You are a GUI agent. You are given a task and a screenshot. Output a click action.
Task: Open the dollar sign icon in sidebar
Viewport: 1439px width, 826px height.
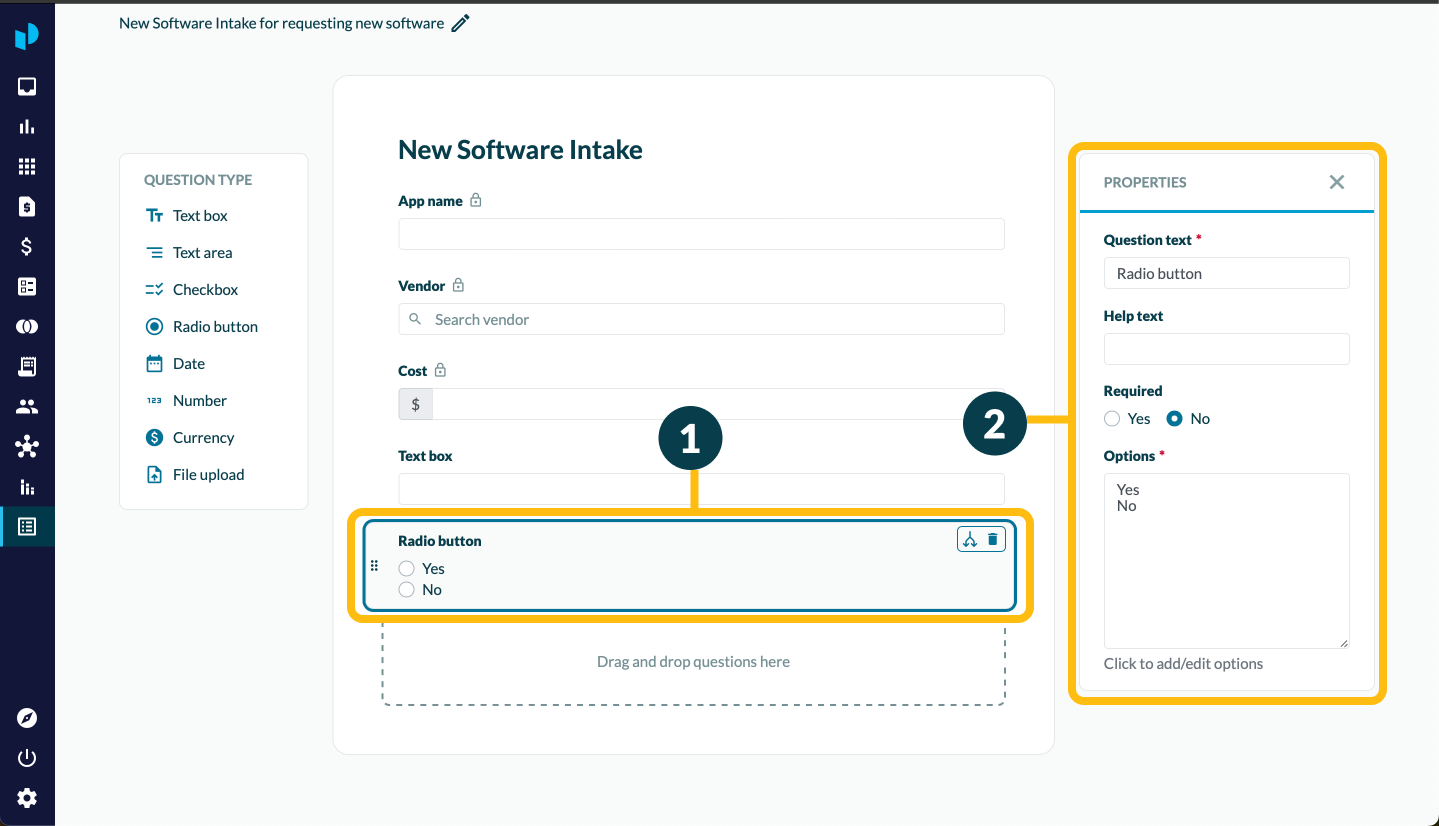tap(27, 246)
